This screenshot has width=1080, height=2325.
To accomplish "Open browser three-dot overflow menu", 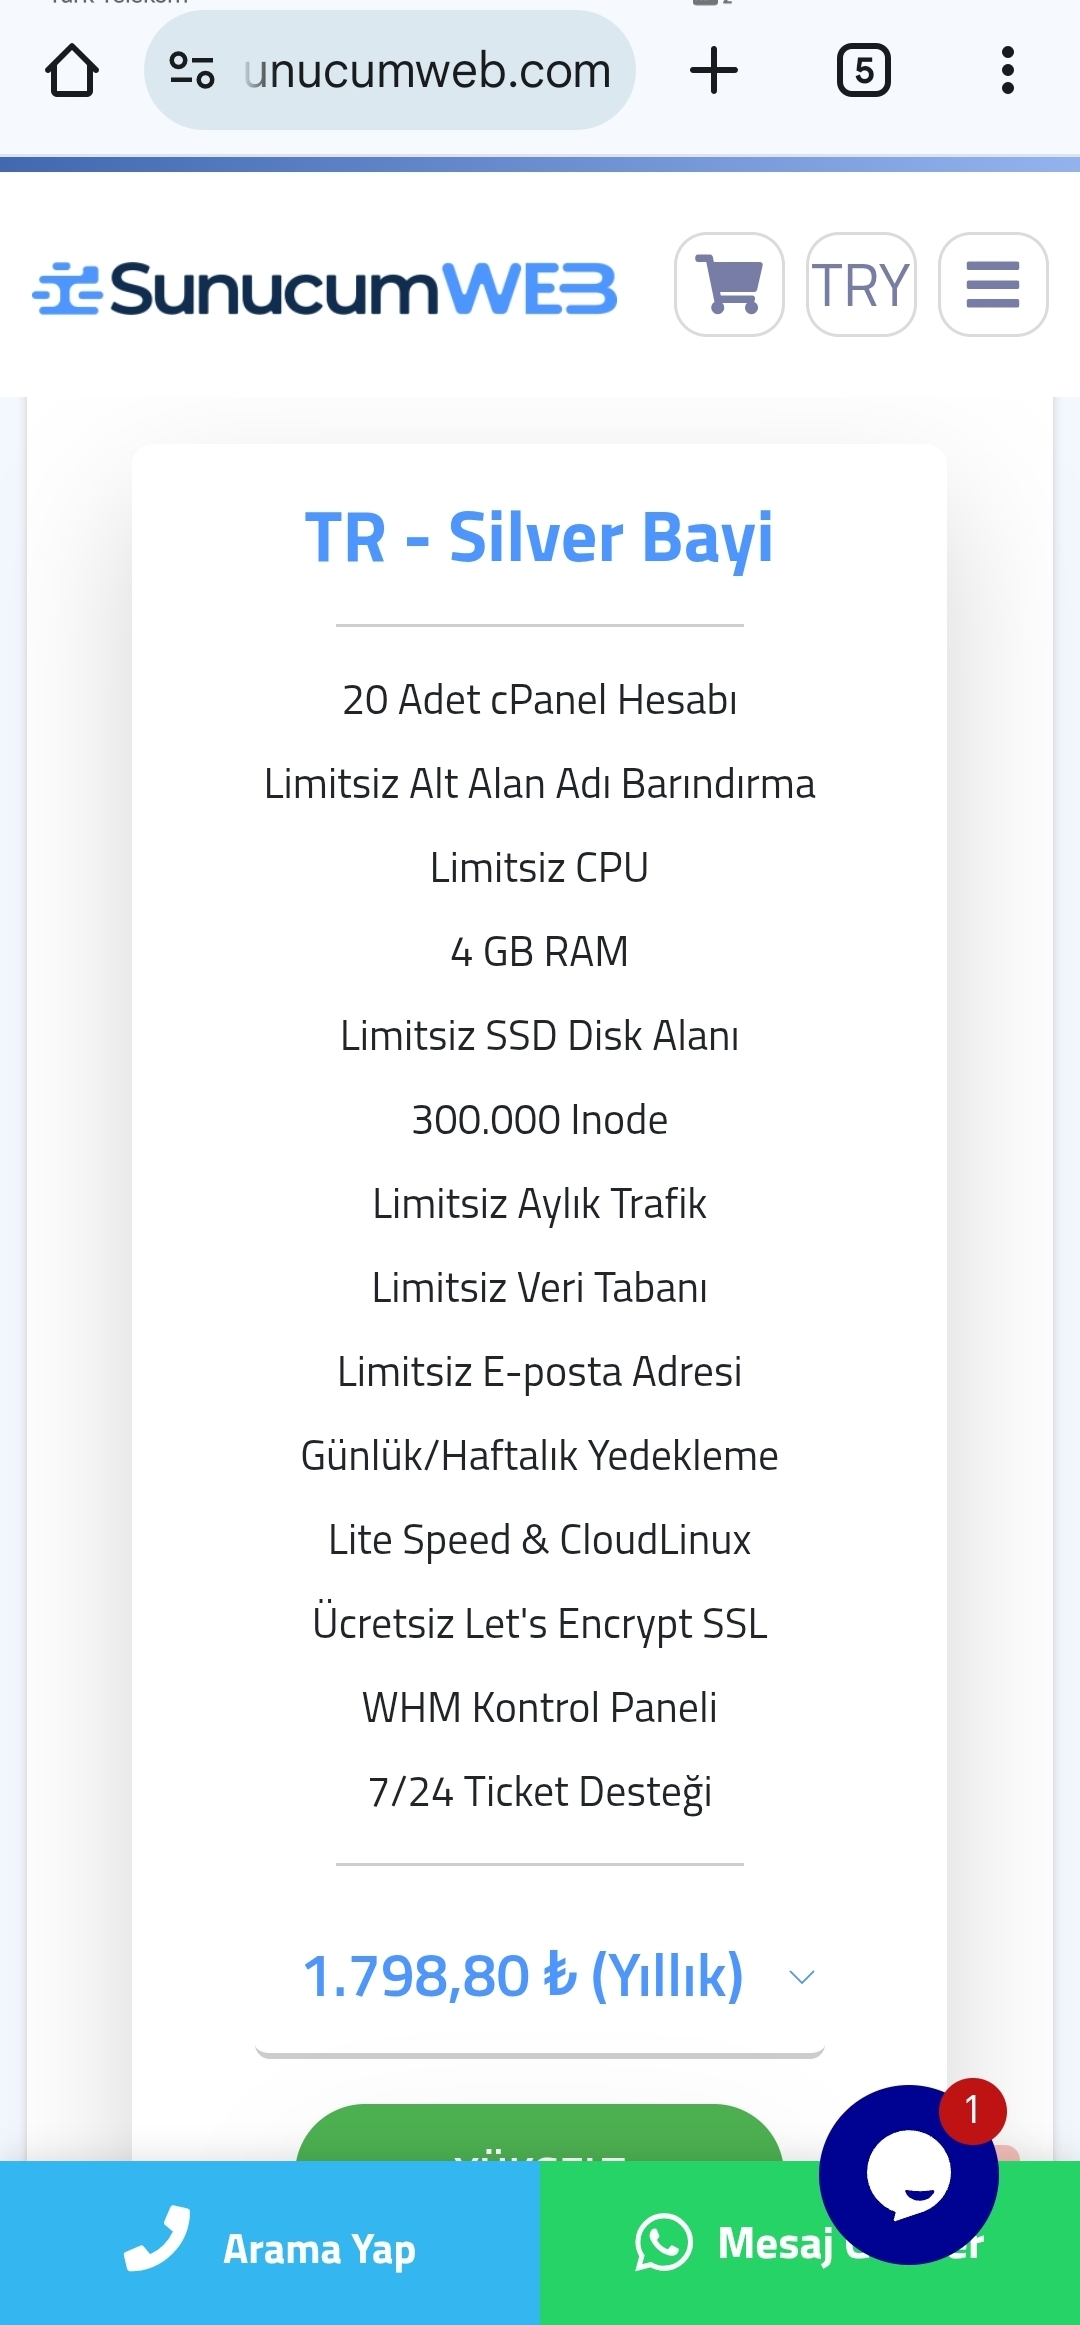I will 1008,70.
